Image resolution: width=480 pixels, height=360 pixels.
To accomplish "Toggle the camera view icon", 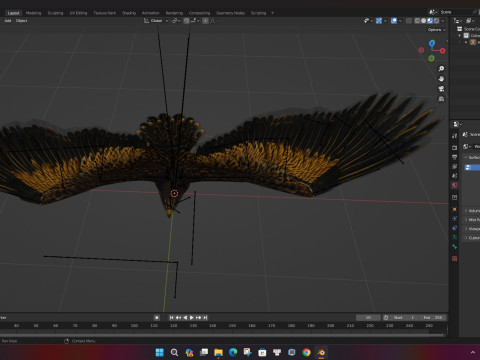I will (x=441, y=89).
